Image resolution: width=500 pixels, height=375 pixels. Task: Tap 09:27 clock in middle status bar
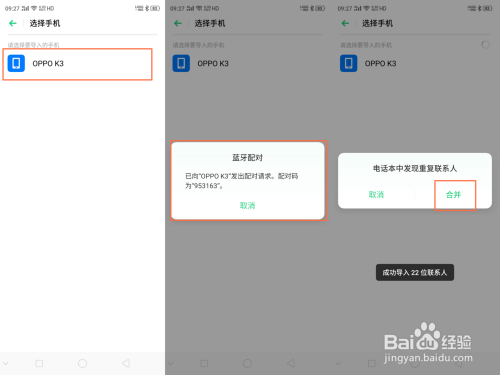coord(177,8)
